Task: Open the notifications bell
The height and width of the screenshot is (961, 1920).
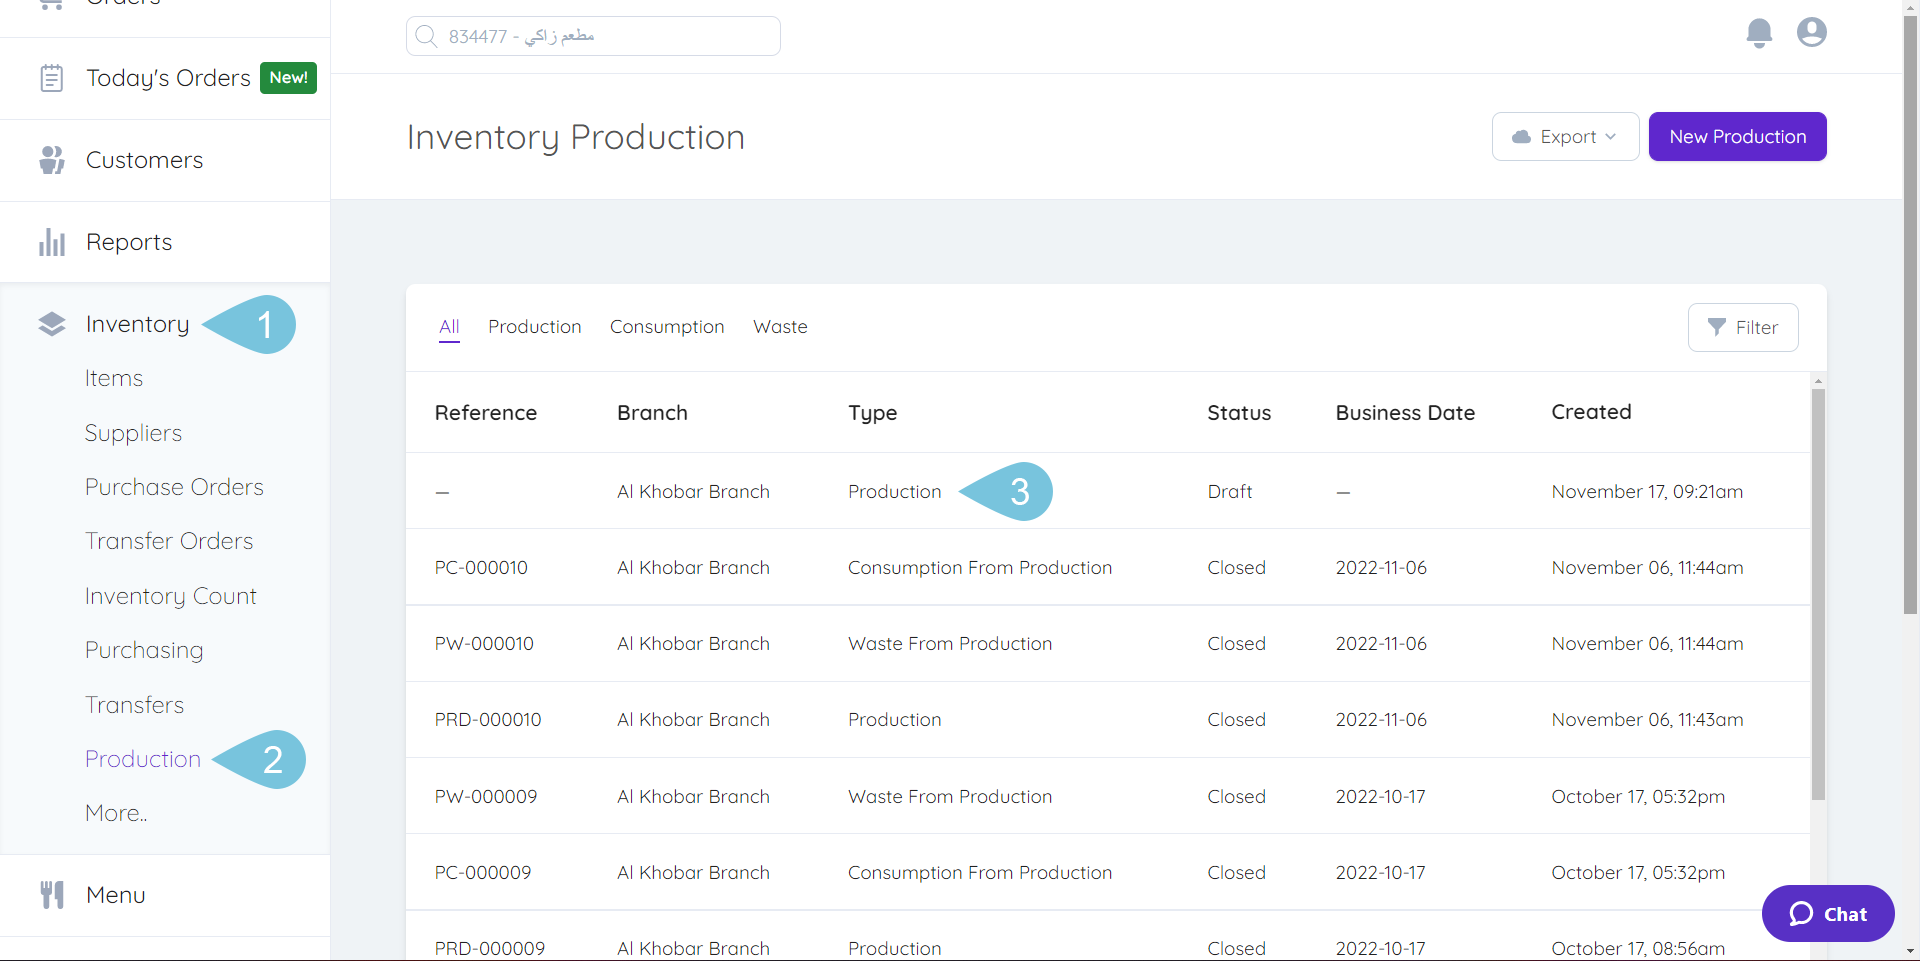Action: click(1759, 32)
